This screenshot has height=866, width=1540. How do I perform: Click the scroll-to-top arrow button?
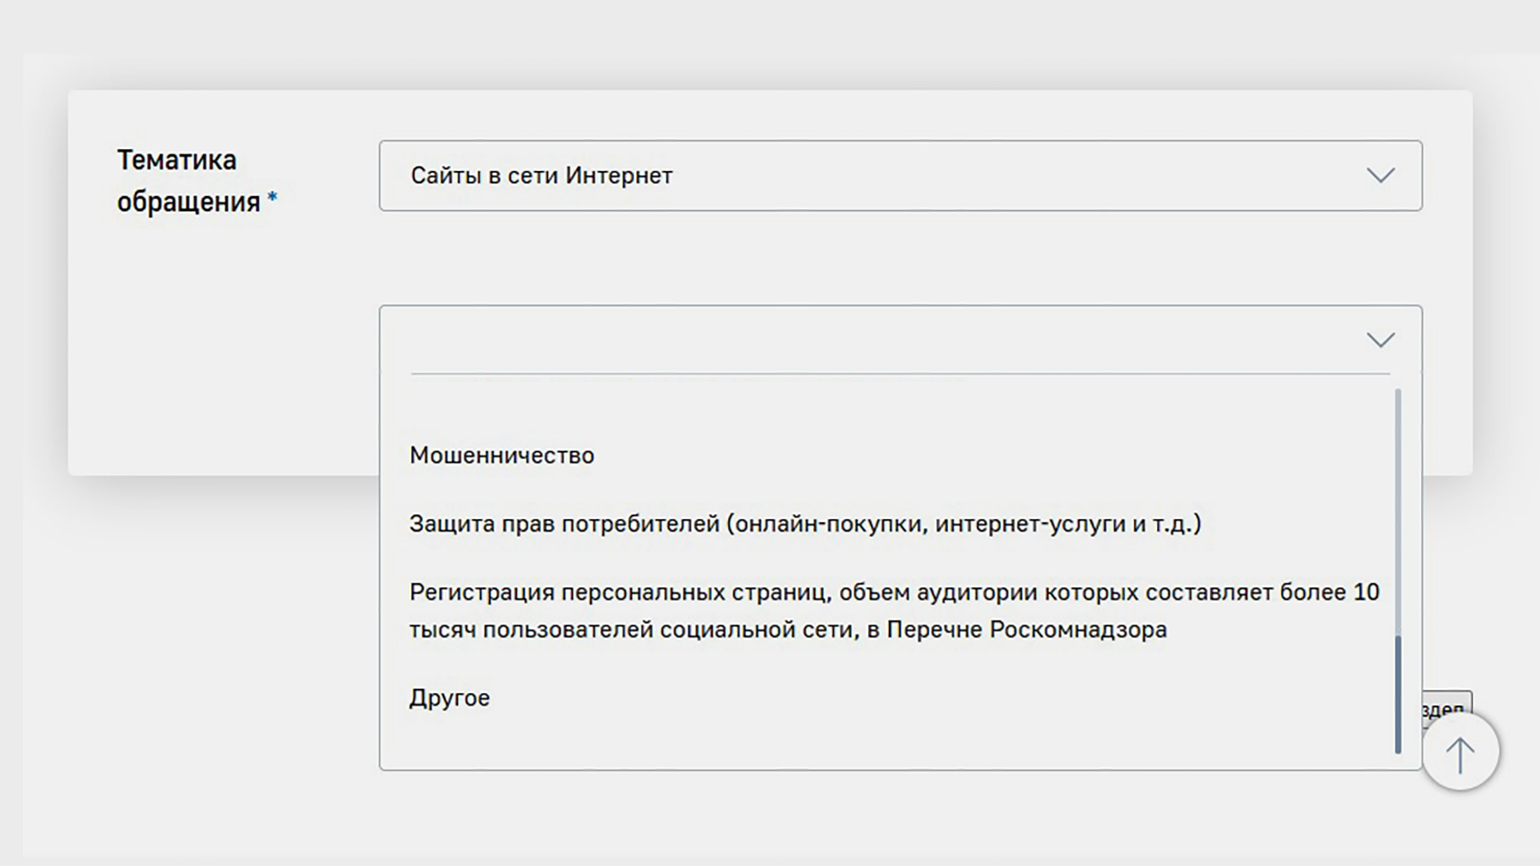[1460, 753]
